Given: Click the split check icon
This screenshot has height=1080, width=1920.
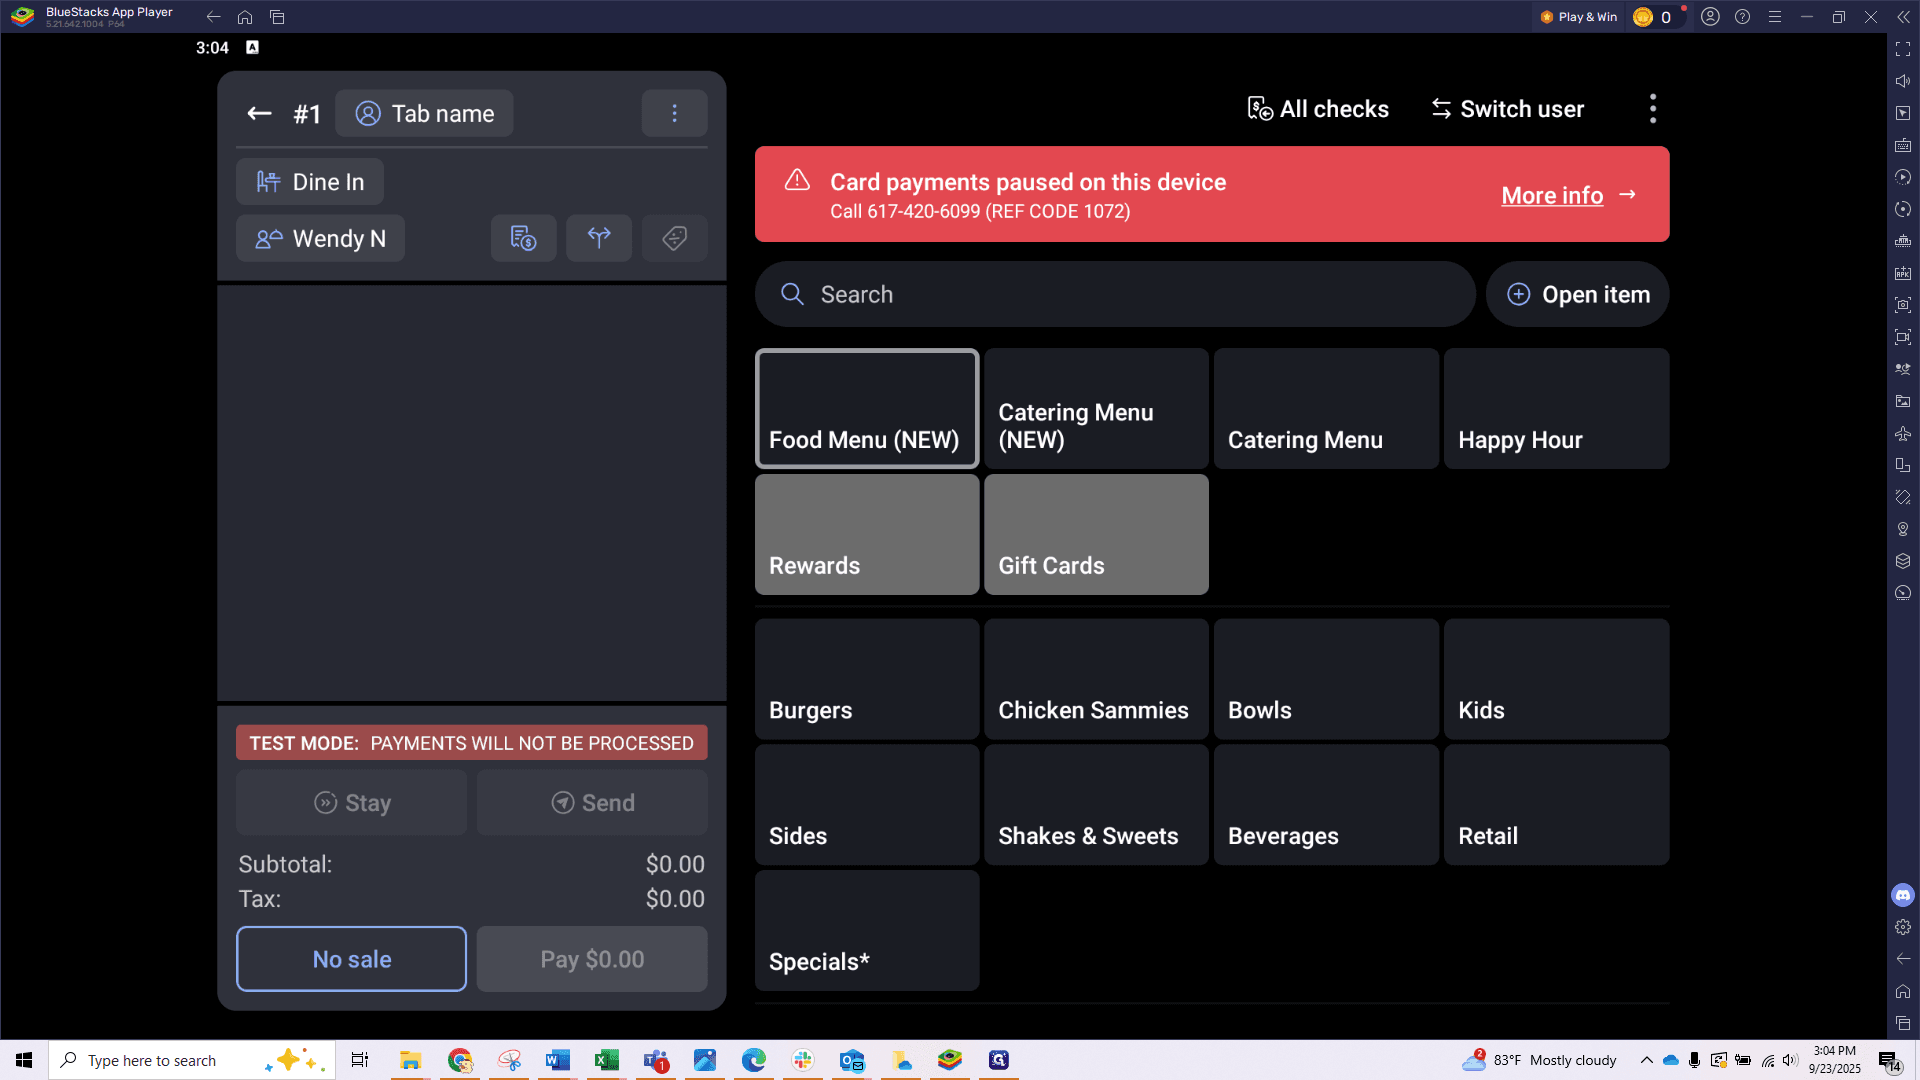Looking at the screenshot, I should click(599, 238).
